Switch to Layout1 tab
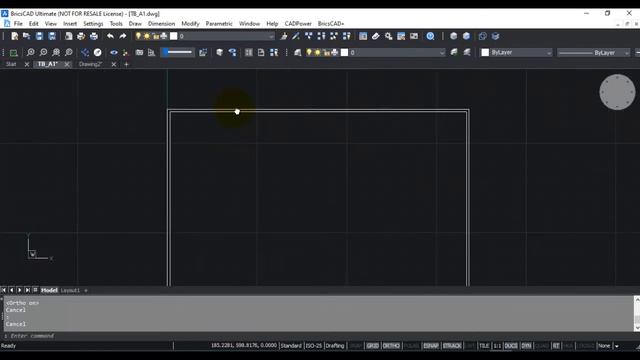This screenshot has width=640, height=360. (x=70, y=290)
